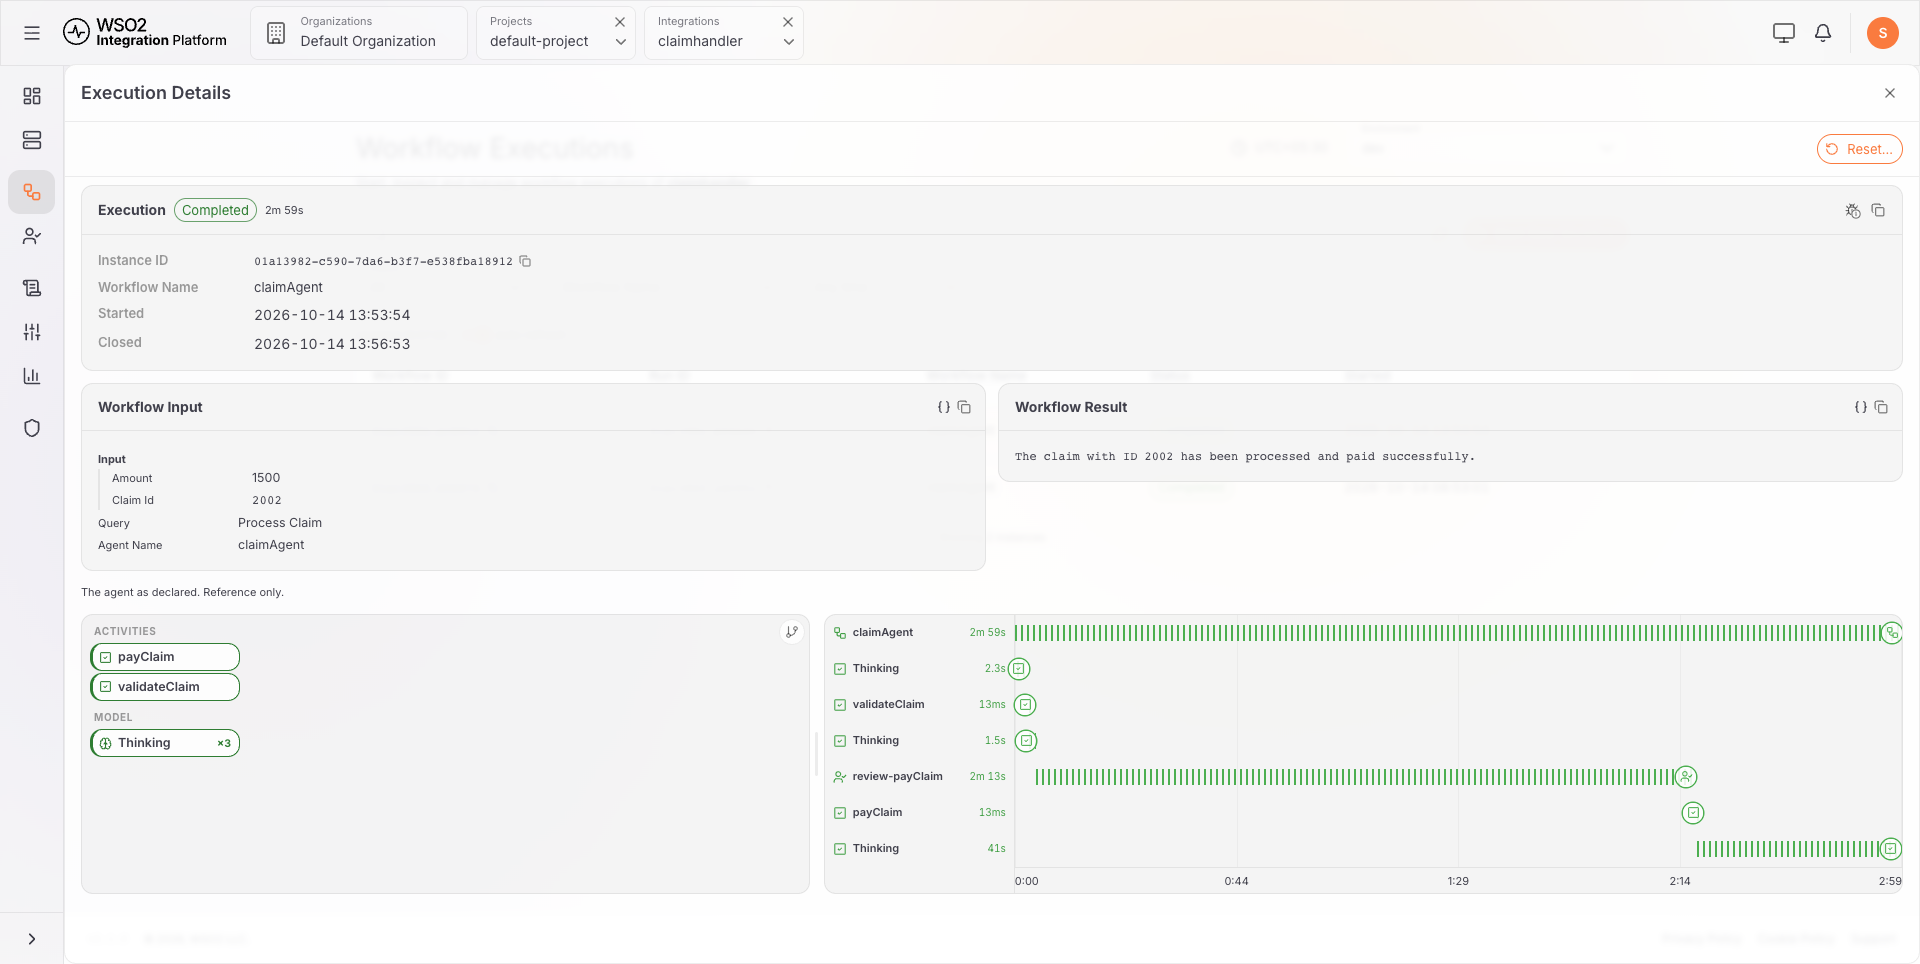The width and height of the screenshot is (1920, 964).
Task: Close the Execution Details panel
Action: pyautogui.click(x=1890, y=93)
